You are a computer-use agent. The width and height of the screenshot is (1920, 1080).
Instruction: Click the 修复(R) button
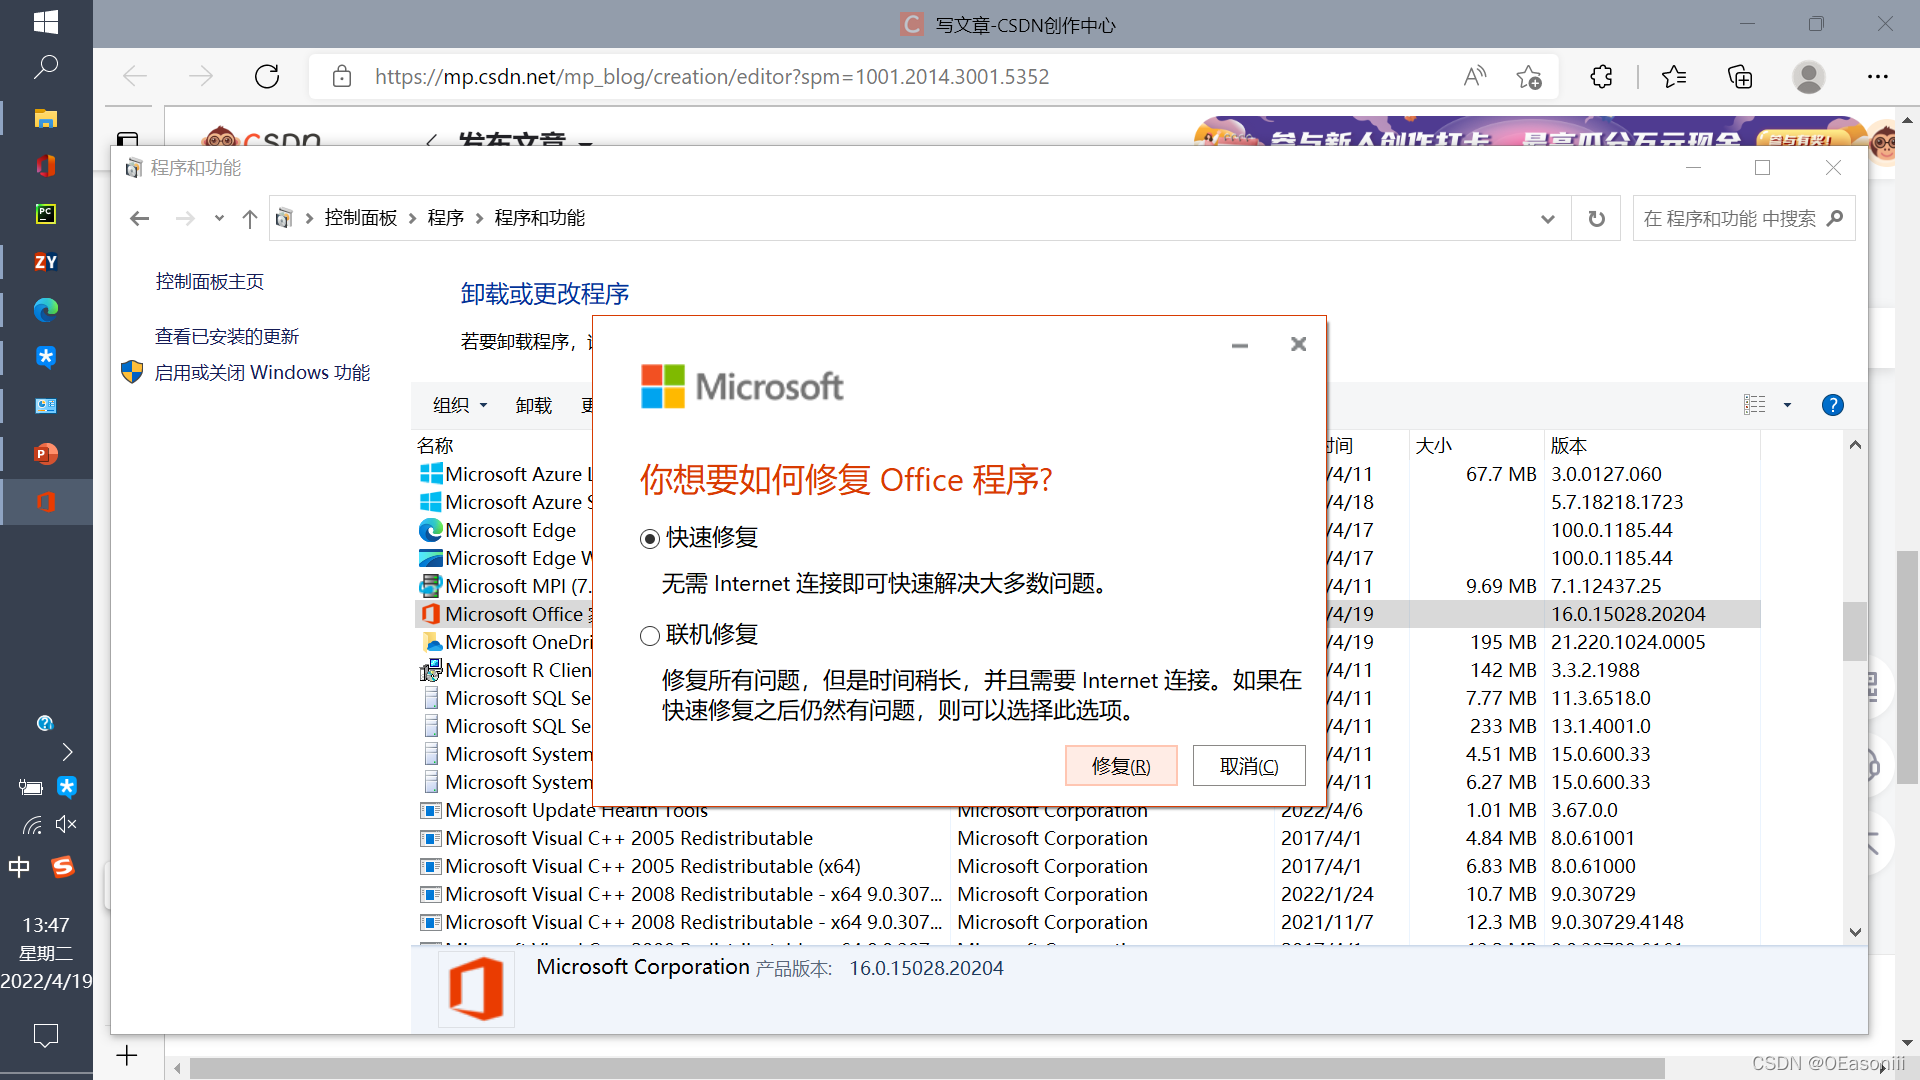coord(1120,766)
